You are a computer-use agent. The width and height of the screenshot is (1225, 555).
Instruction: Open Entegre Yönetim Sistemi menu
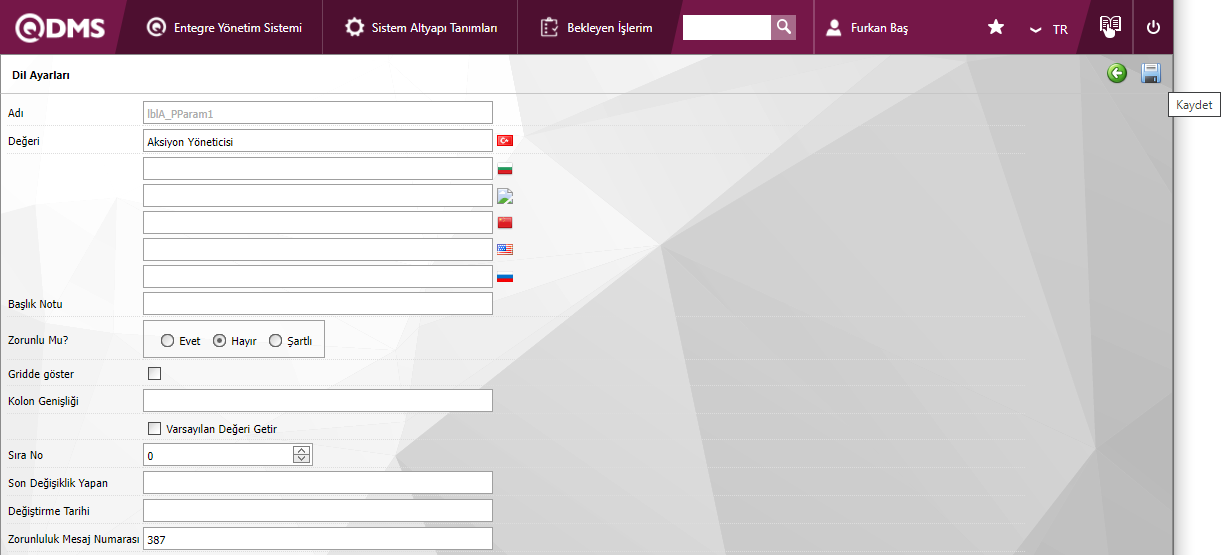[224, 28]
